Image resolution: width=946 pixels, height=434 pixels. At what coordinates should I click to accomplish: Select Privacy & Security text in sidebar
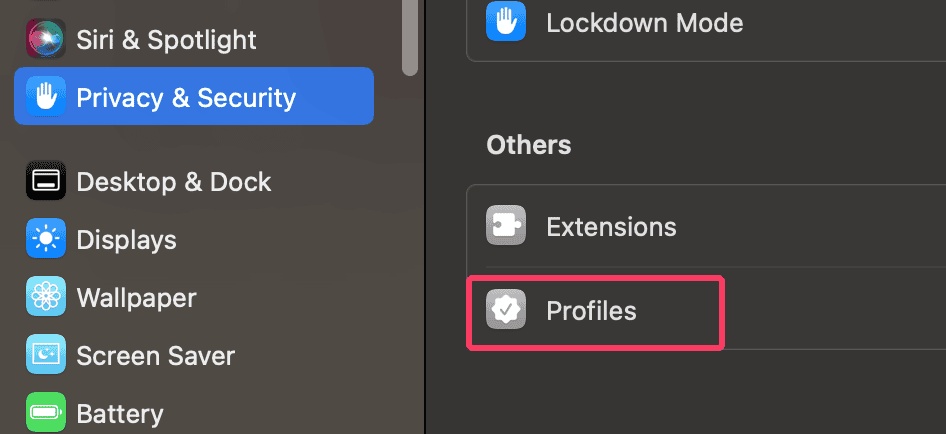(x=186, y=98)
